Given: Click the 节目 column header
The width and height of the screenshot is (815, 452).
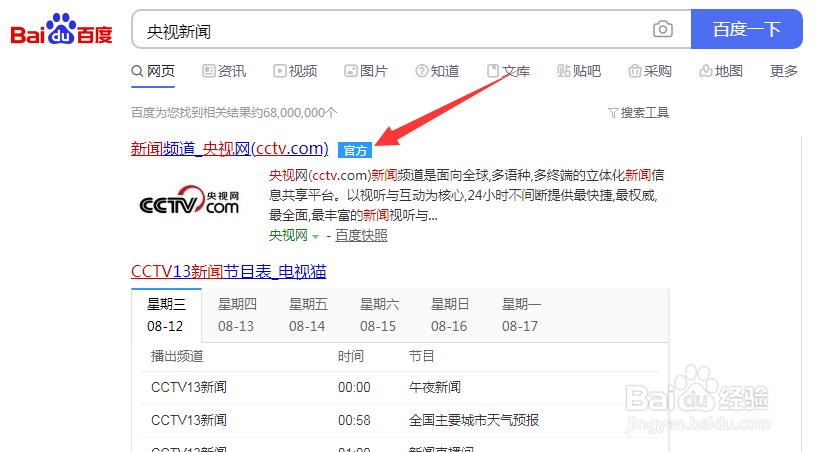Looking at the screenshot, I should pyautogui.click(x=422, y=356).
